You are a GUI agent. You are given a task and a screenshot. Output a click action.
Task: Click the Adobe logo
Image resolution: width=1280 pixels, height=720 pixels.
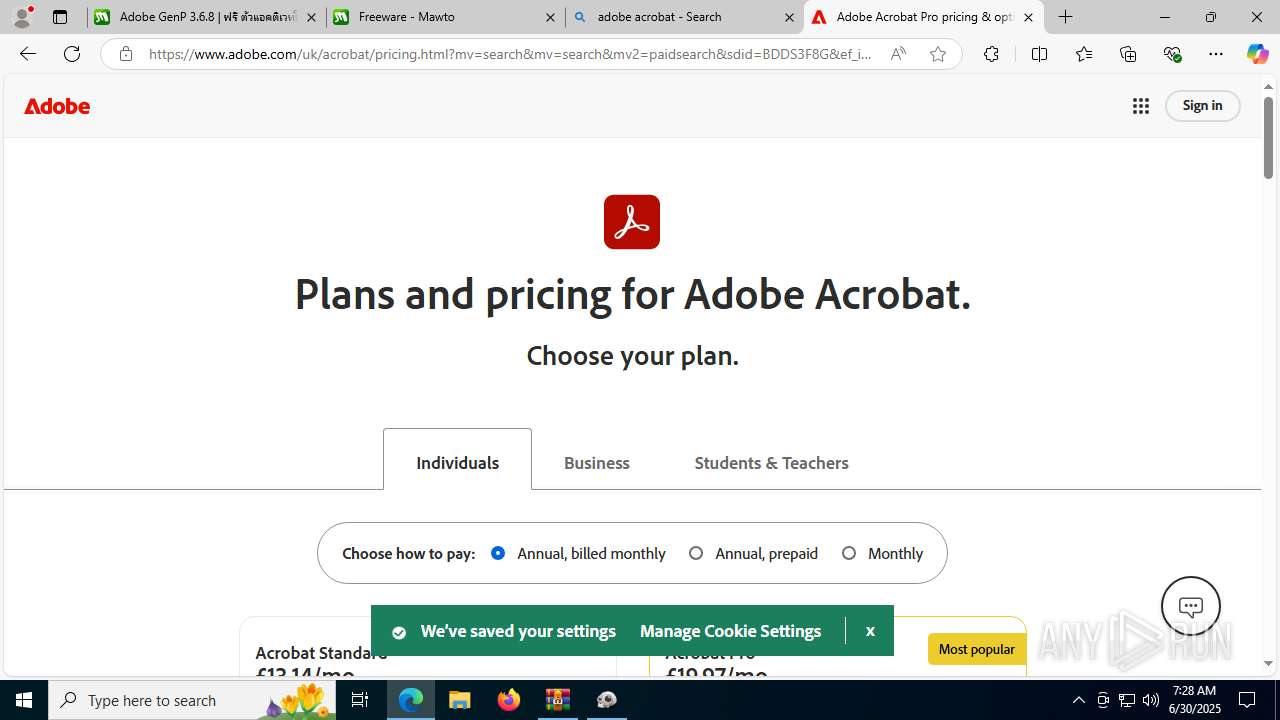coord(57,106)
